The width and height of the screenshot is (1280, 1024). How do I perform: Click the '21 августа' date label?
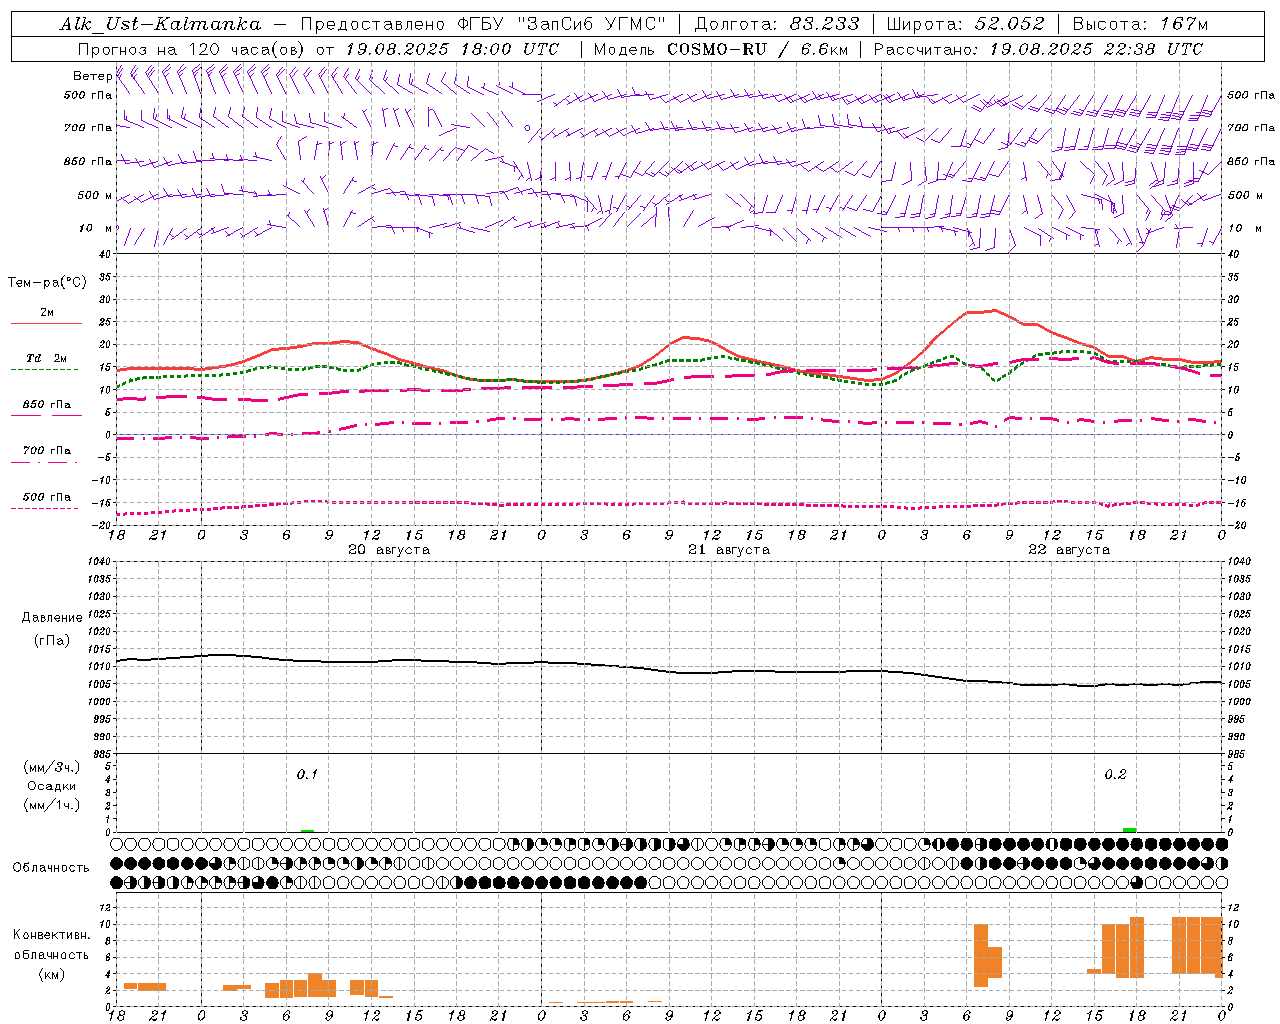pos(729,550)
